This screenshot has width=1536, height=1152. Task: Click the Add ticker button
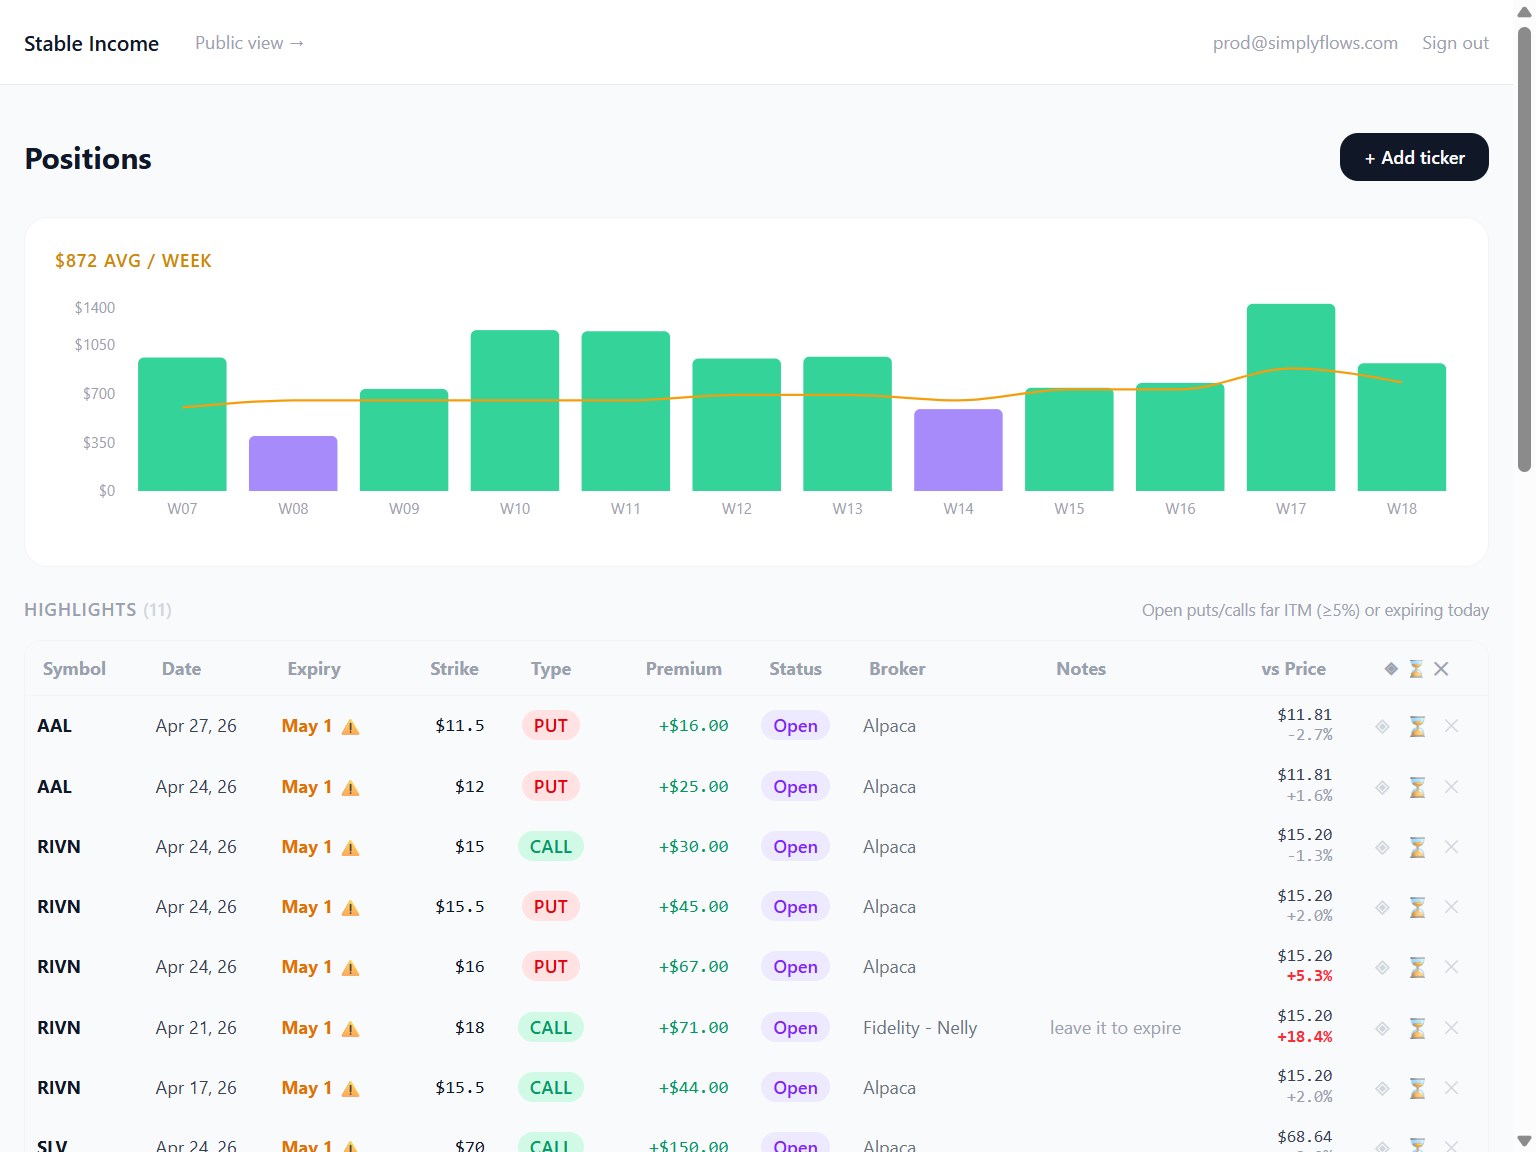(x=1414, y=157)
